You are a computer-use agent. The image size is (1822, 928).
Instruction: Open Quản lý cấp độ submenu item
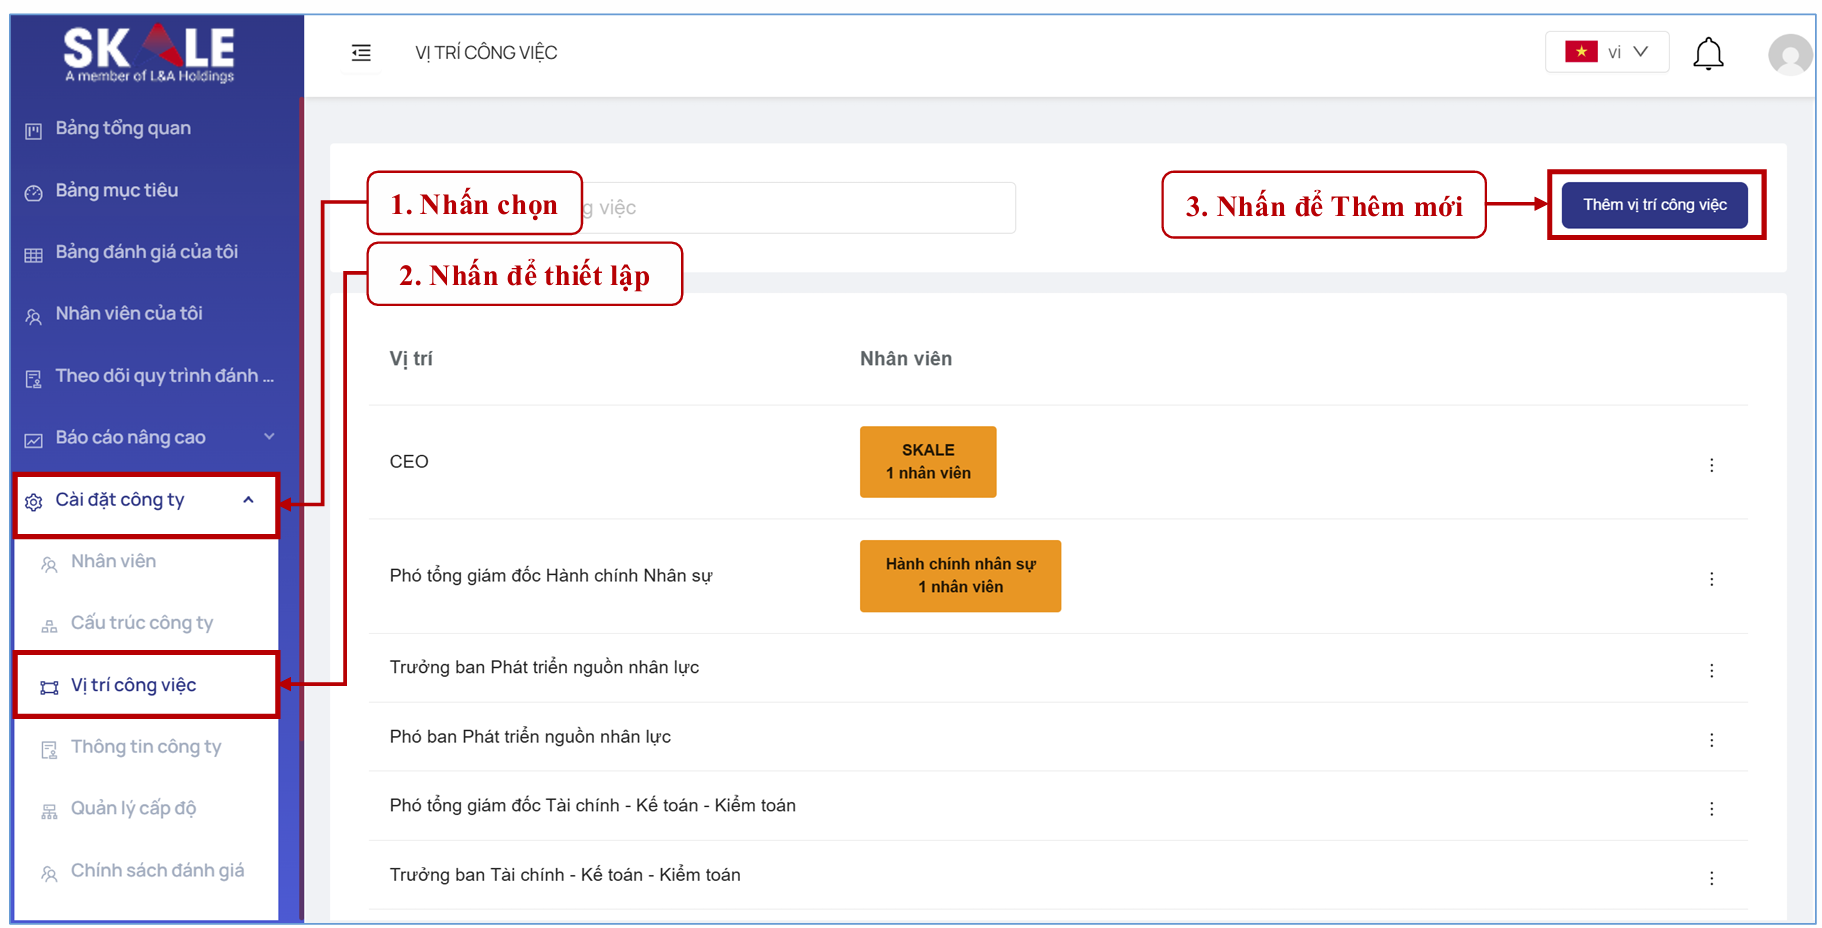(x=133, y=809)
